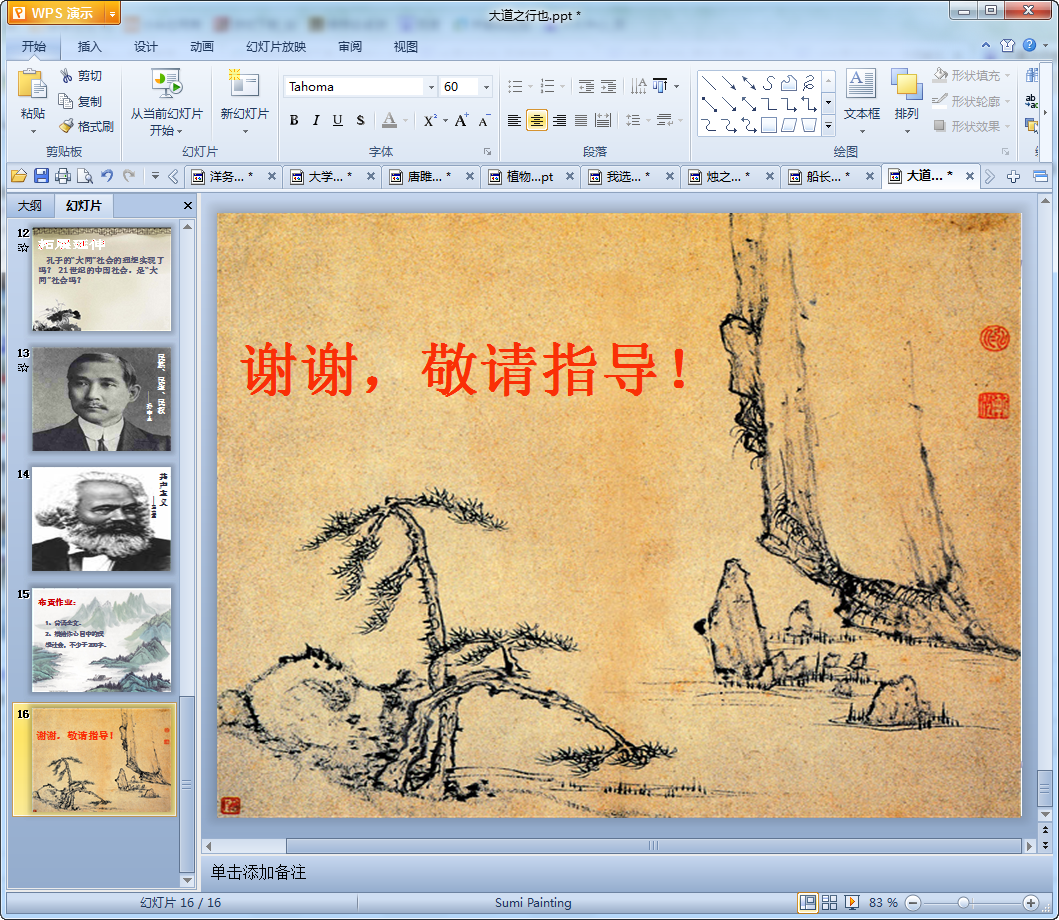Viewport: 1059px width, 920px height.
Task: Toggle text shadow S button
Action: click(x=360, y=120)
